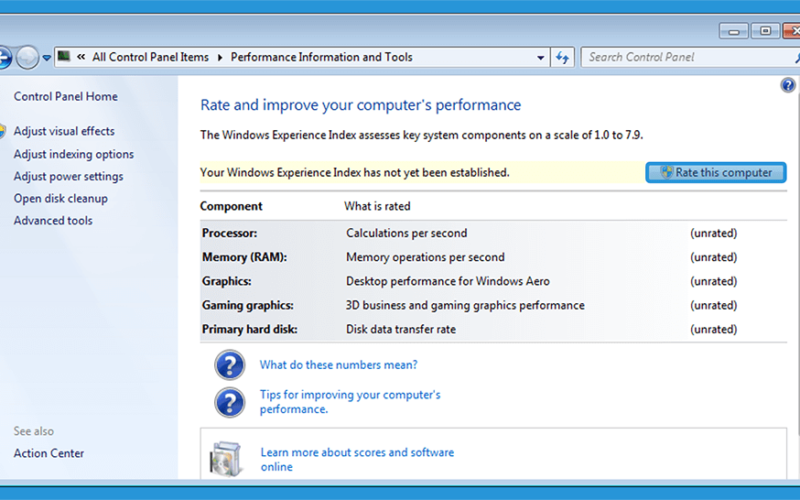Expand the breadcrumb arrow after All Control Panel Items
Screen dimensions: 800x500
[x=220, y=57]
